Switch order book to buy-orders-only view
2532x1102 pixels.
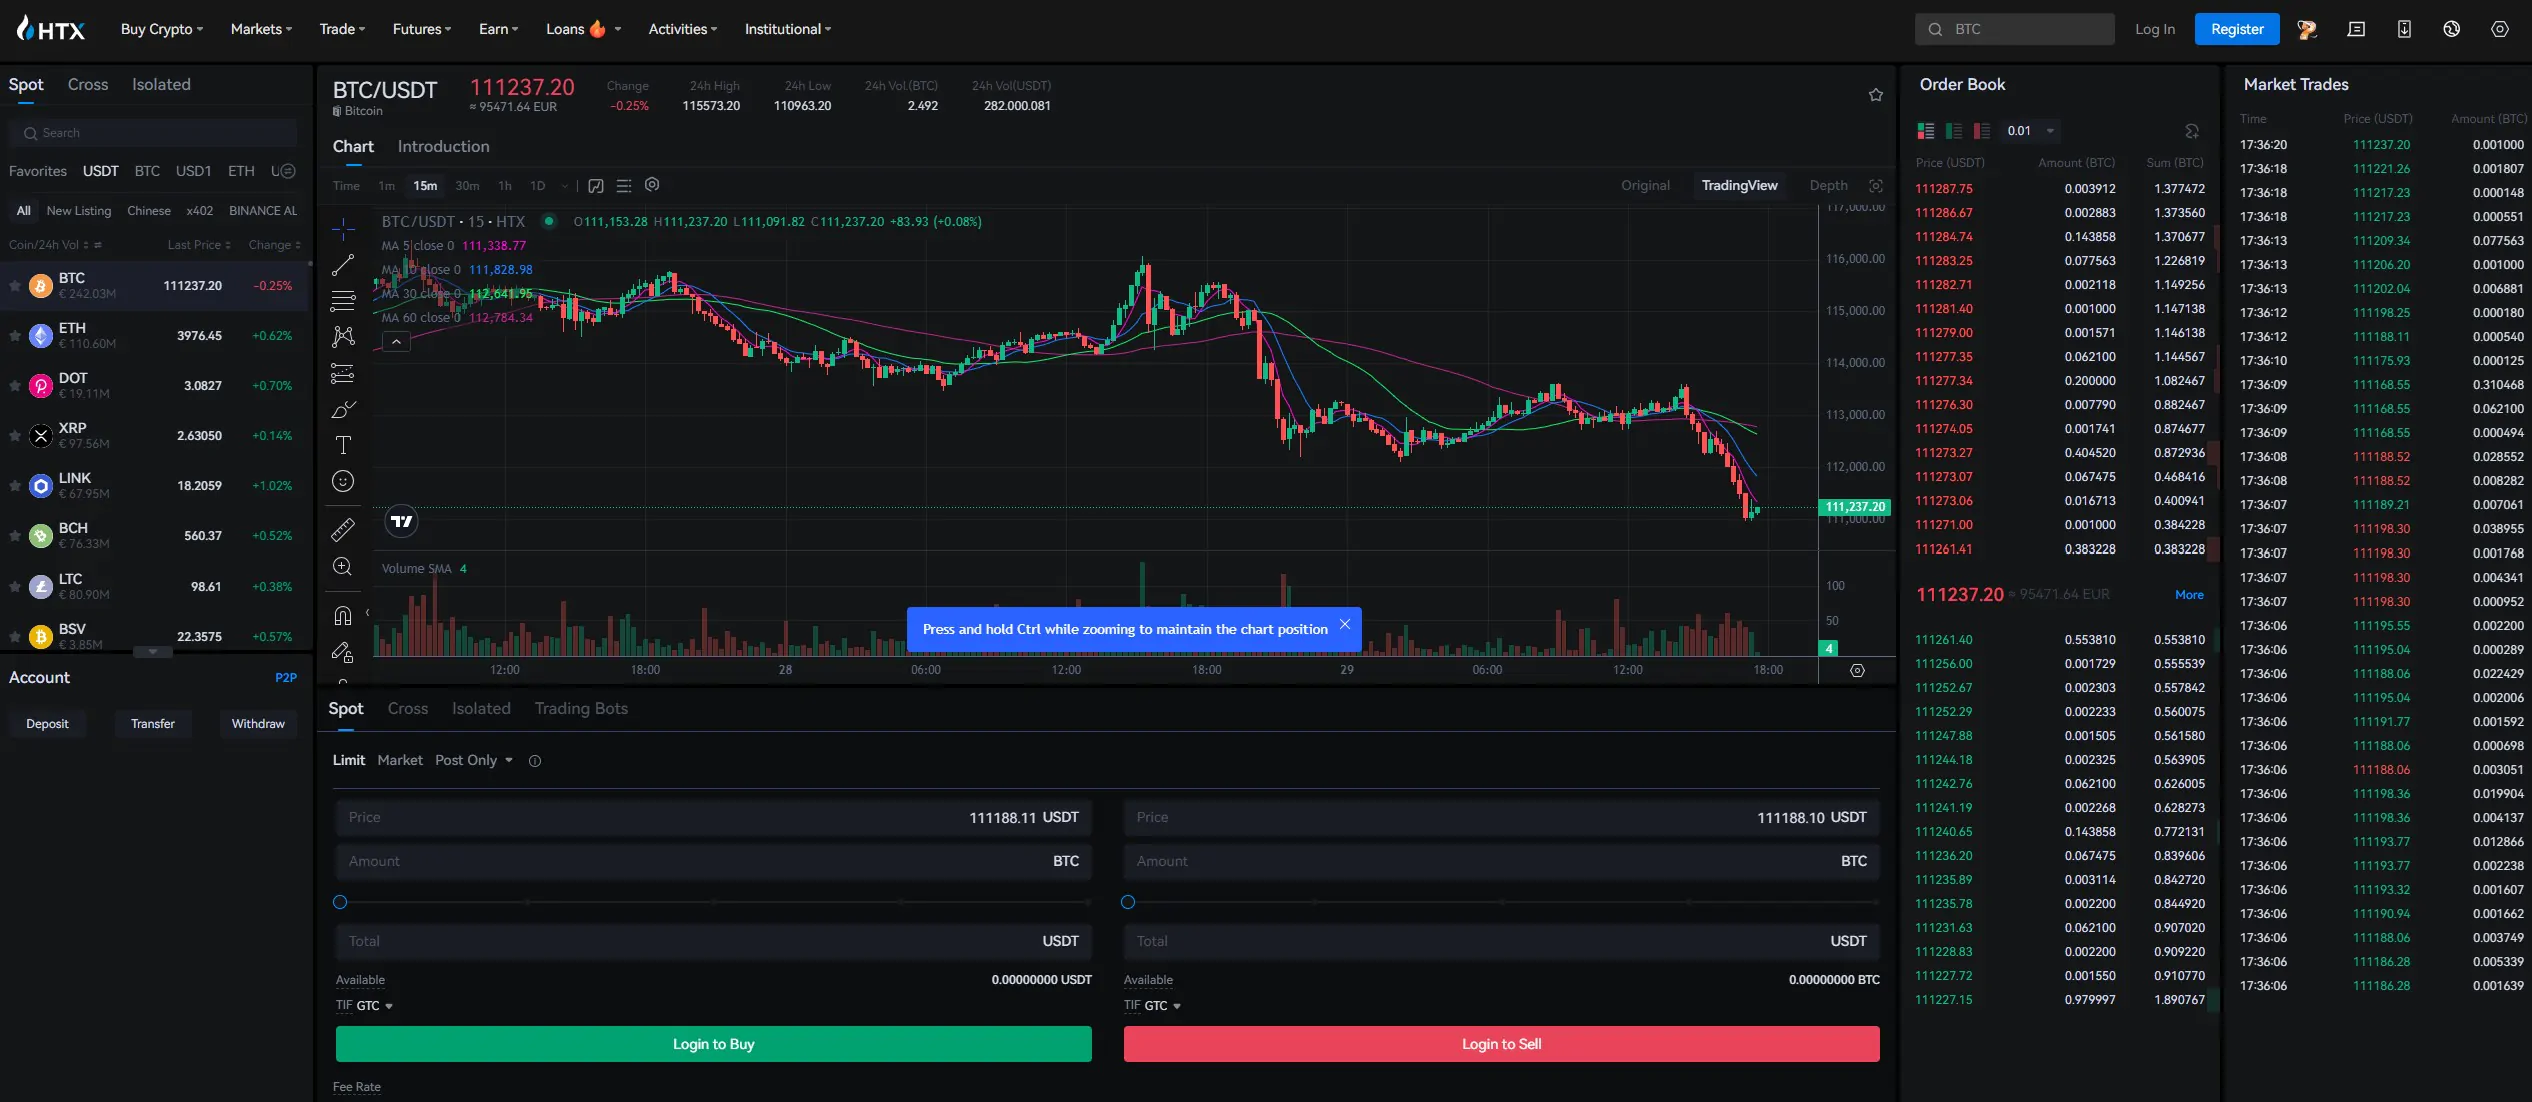(x=1955, y=131)
